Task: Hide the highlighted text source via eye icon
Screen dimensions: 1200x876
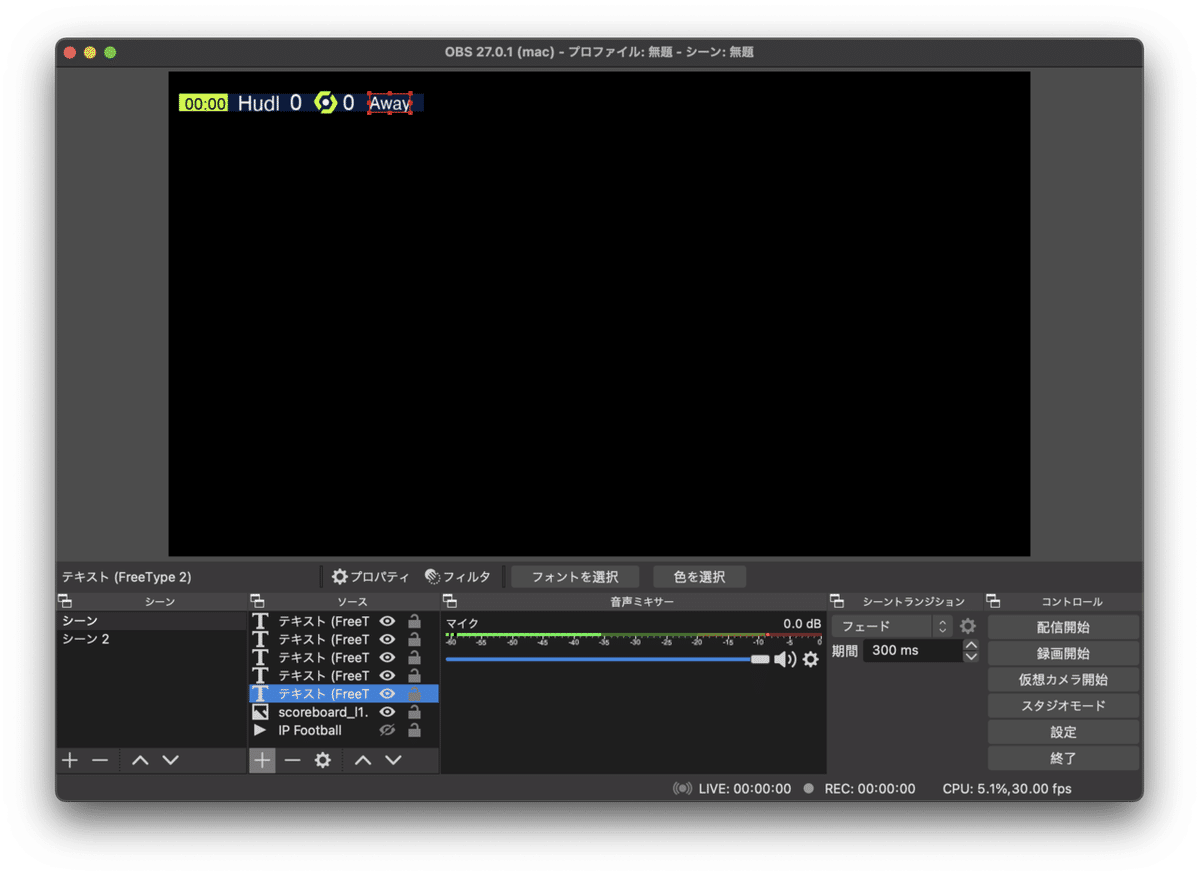Action: click(387, 694)
